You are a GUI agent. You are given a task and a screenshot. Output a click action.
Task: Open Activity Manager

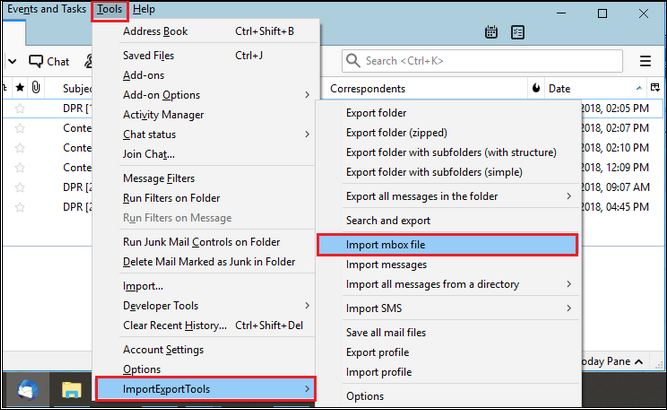206,115
